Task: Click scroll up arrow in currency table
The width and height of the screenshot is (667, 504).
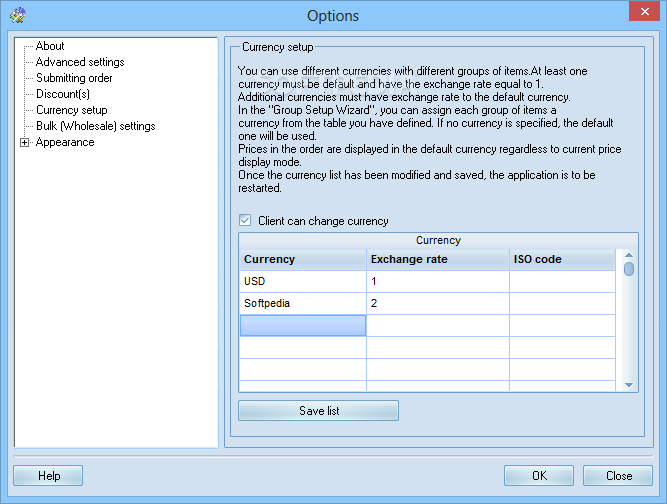Action: click(x=629, y=255)
